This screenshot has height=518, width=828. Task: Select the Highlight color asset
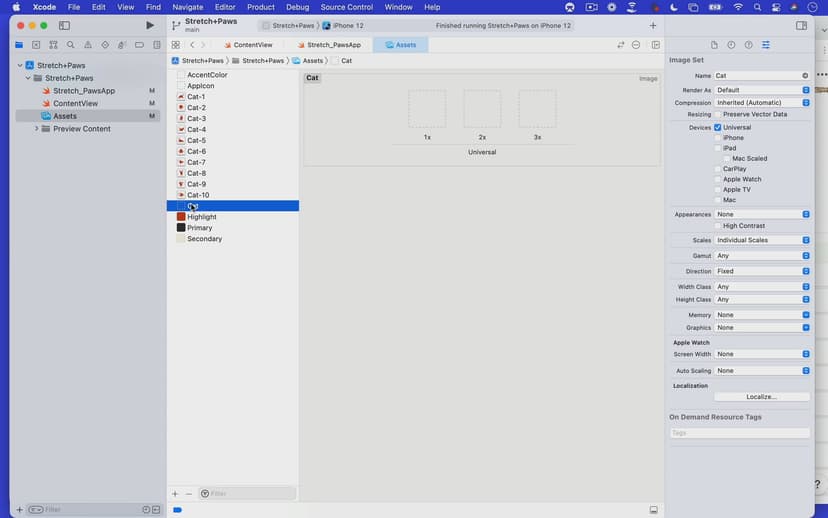click(x=201, y=217)
